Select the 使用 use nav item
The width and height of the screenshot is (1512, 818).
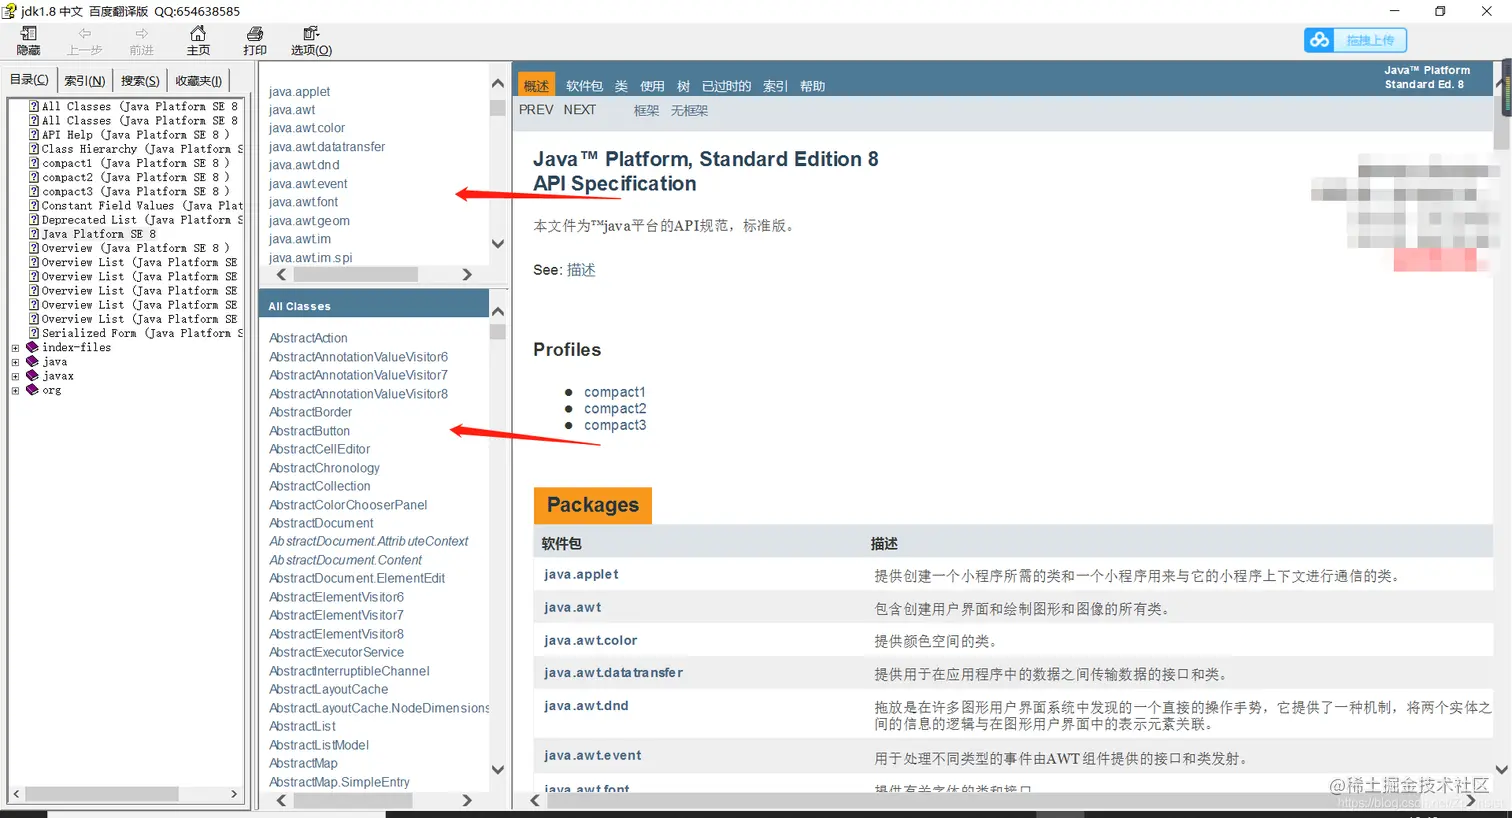(652, 86)
